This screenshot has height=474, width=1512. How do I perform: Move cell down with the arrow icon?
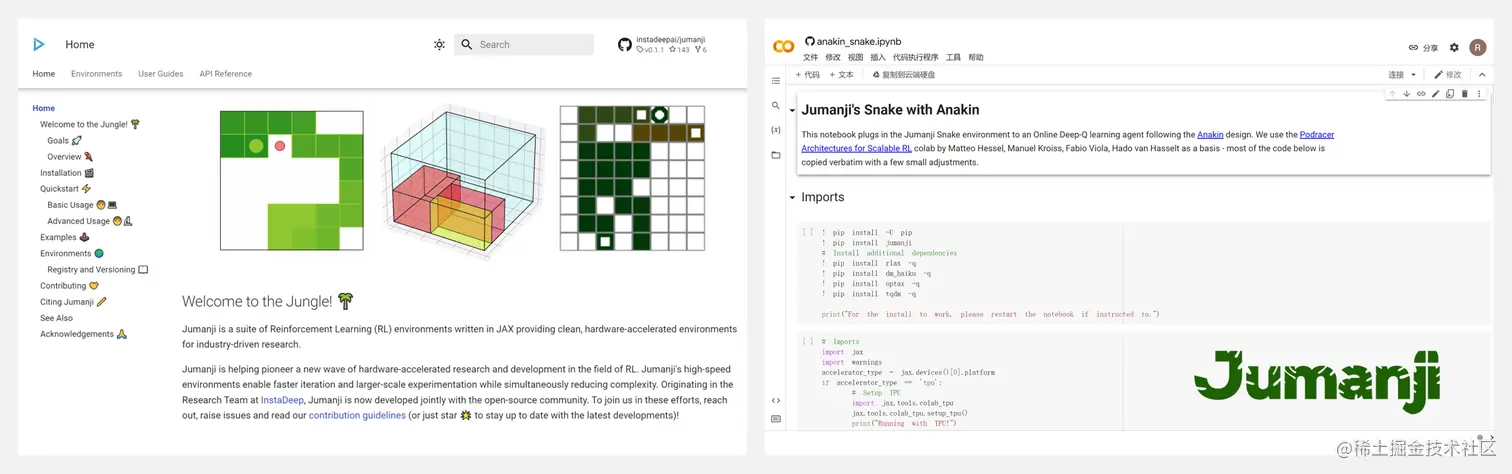point(1406,94)
